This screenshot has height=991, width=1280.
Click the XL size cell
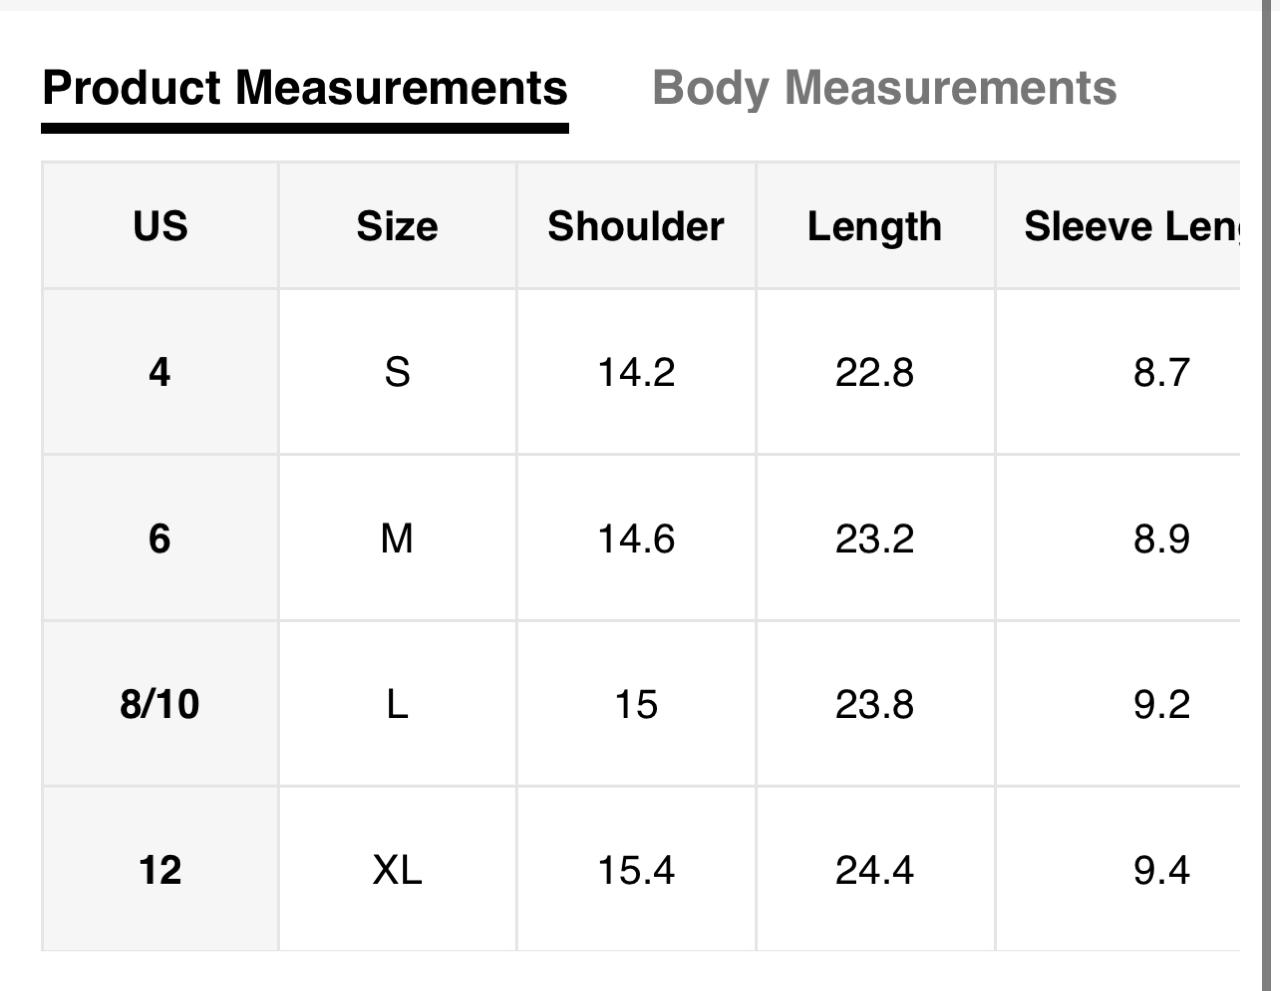click(397, 870)
